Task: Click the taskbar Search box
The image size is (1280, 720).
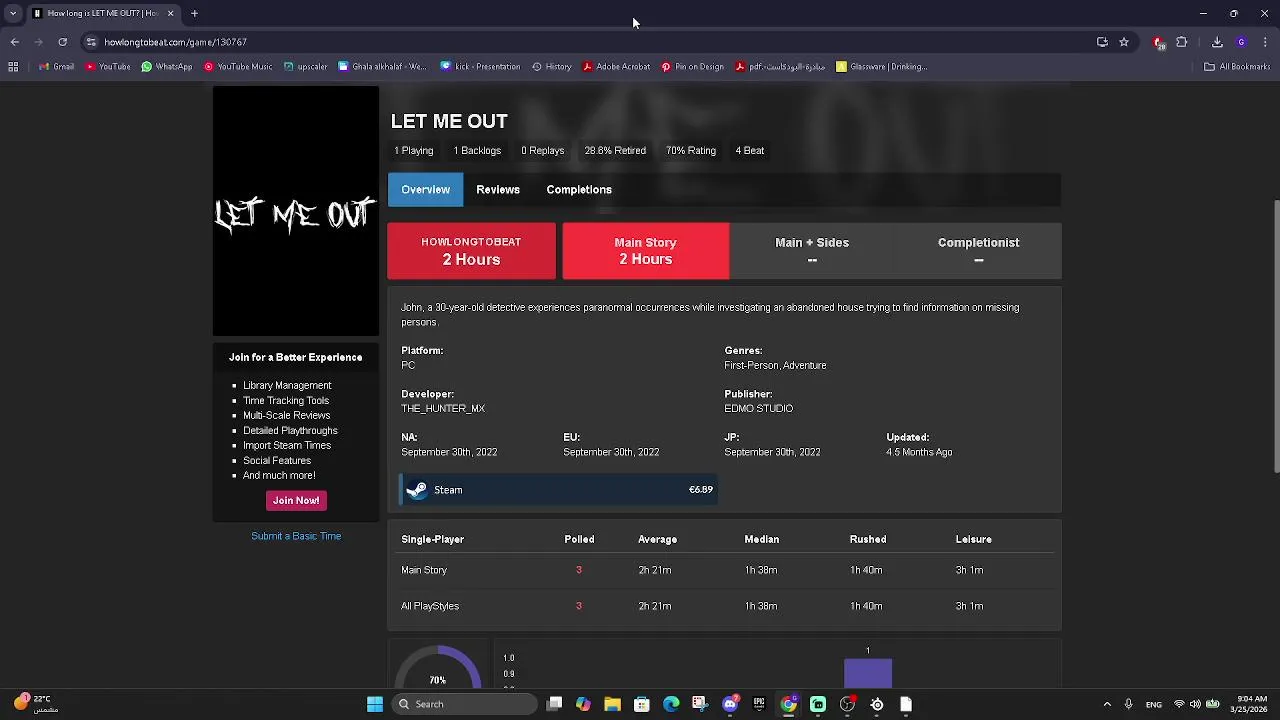Action: [464, 704]
